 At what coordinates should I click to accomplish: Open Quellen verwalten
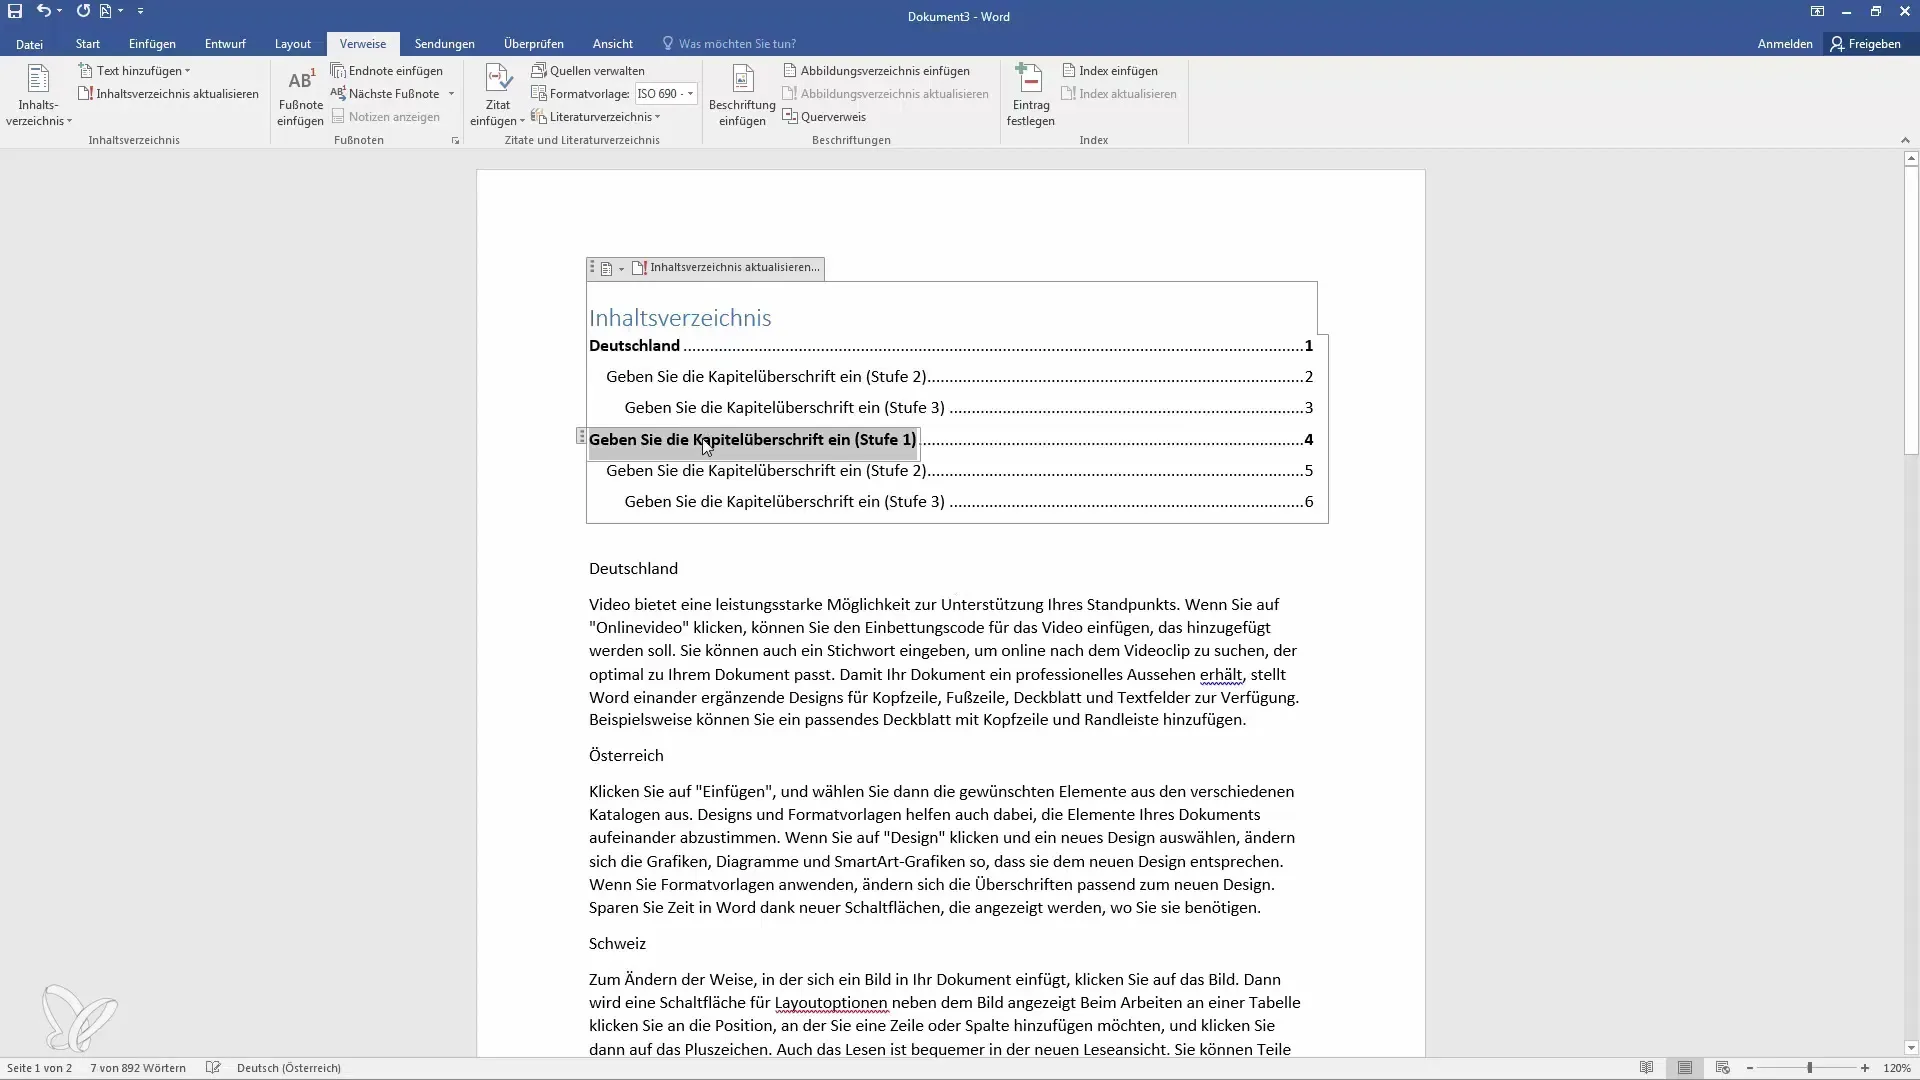click(588, 71)
